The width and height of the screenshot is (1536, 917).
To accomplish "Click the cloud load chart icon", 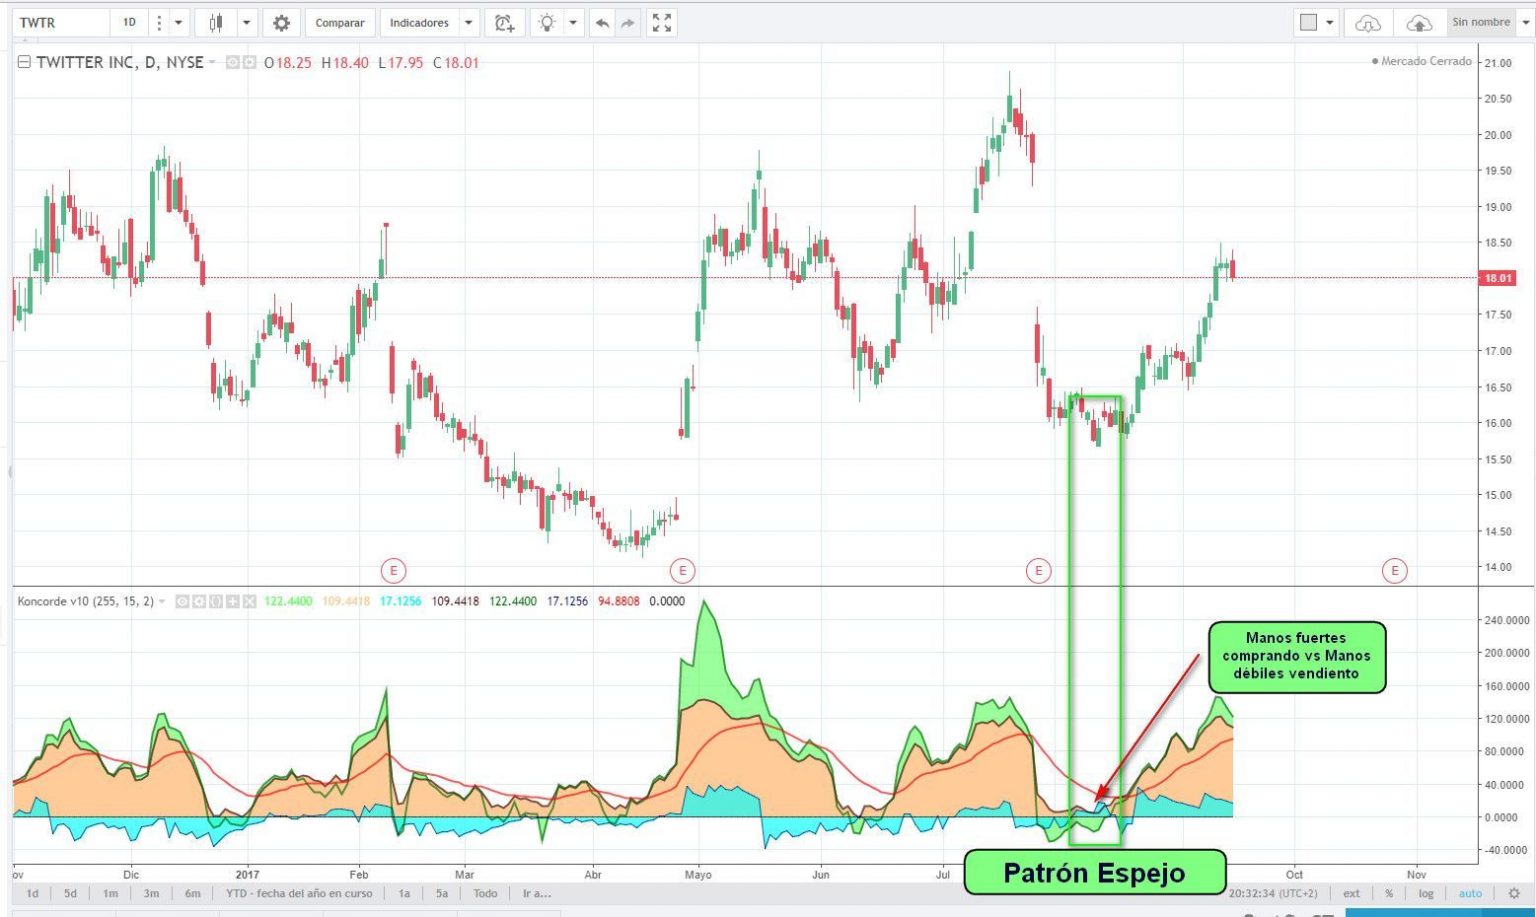I will tap(1367, 23).
